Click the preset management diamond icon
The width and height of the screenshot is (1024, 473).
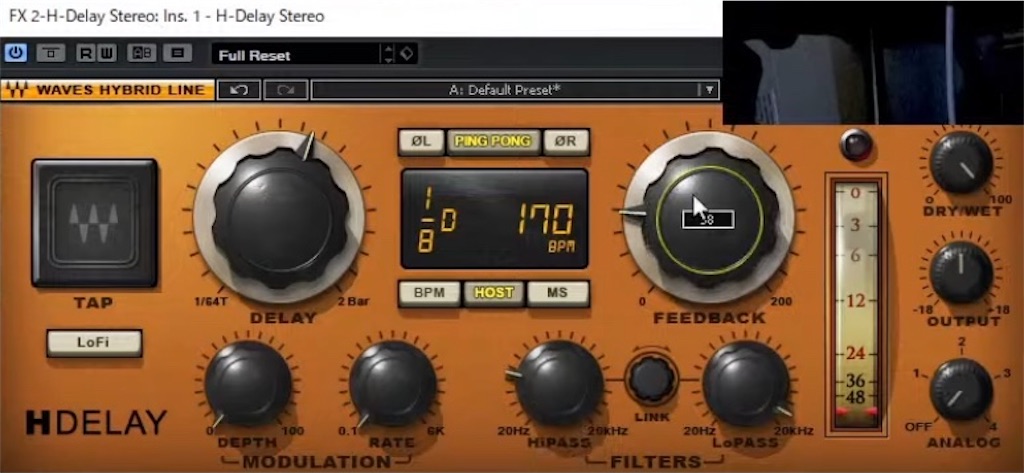(x=407, y=54)
